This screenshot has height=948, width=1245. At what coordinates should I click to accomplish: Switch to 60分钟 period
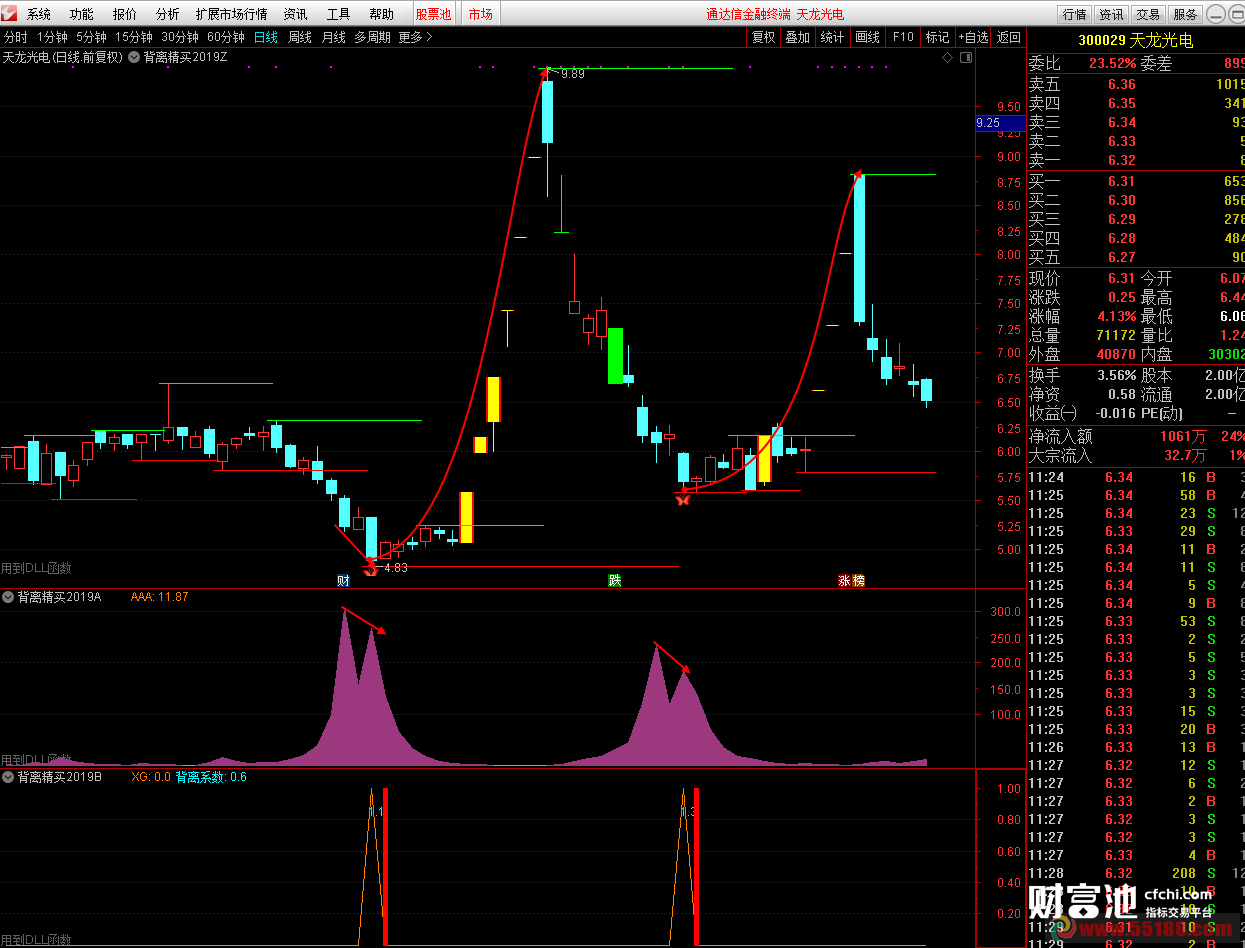(x=226, y=37)
